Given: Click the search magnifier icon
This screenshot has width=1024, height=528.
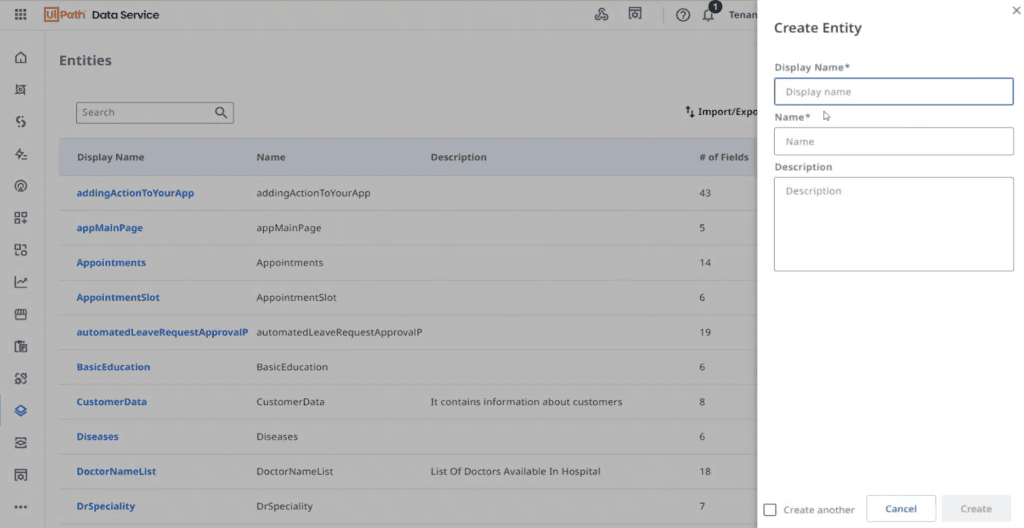Looking at the screenshot, I should (x=221, y=112).
